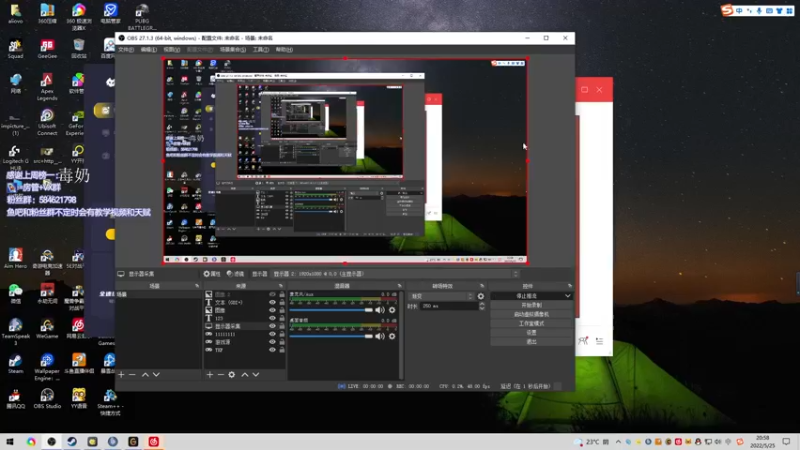Click the 开始录制 start recording button
Image resolution: width=800 pixels, height=450 pixels.
(531, 305)
